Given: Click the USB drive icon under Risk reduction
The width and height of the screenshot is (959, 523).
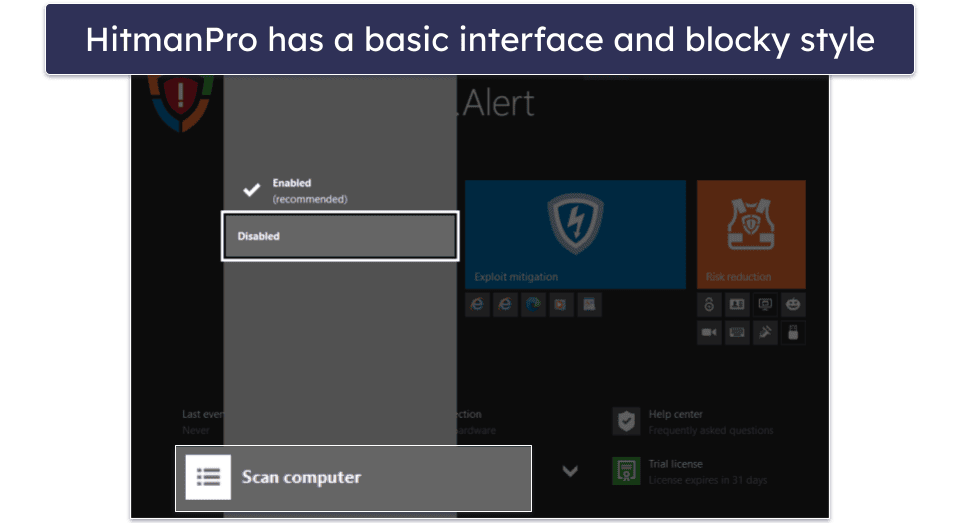Looking at the screenshot, I should pyautogui.click(x=793, y=333).
